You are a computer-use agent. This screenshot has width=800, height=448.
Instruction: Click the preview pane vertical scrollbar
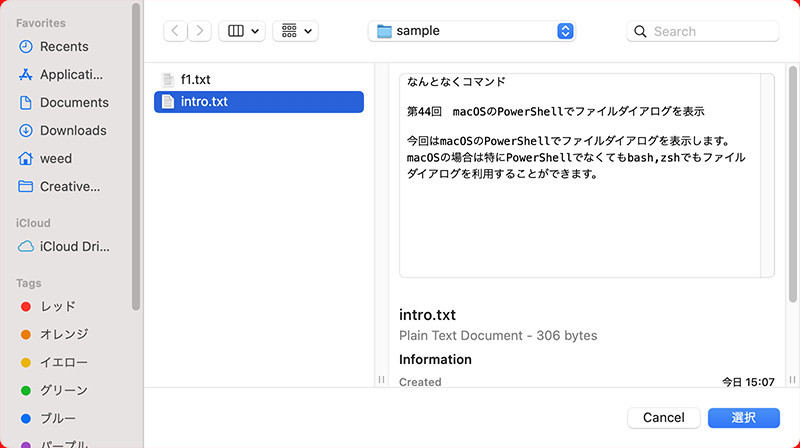pyautogui.click(x=792, y=184)
